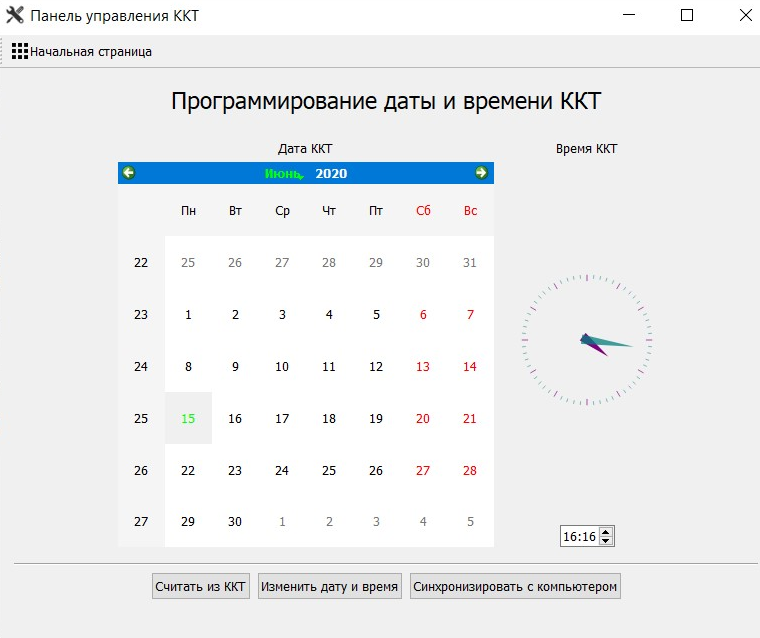Click Изменить дату и время button

click(330, 587)
